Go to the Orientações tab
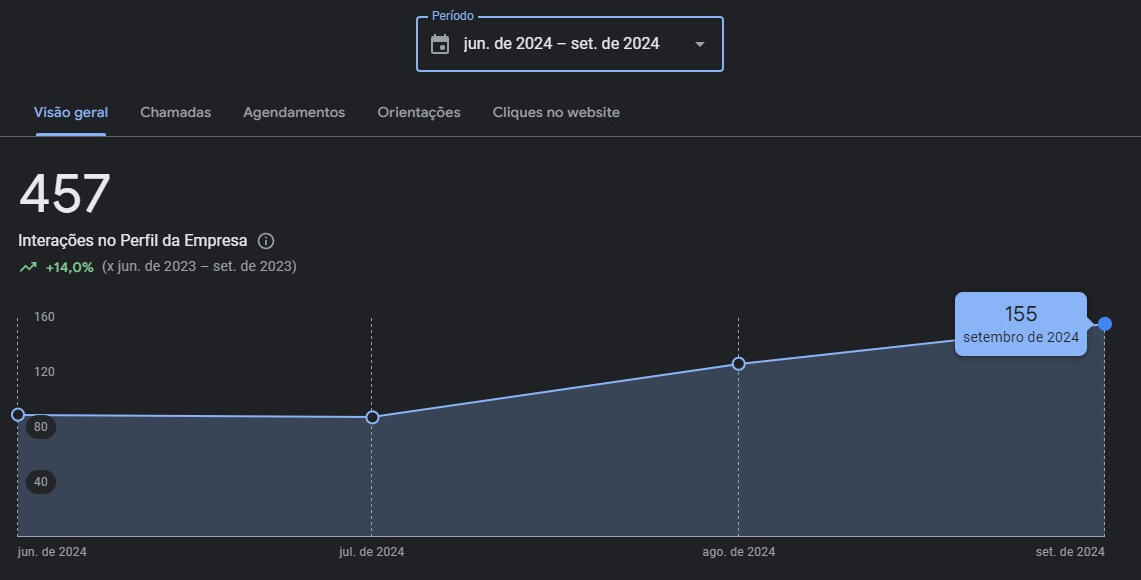The height and width of the screenshot is (580, 1141). point(419,113)
